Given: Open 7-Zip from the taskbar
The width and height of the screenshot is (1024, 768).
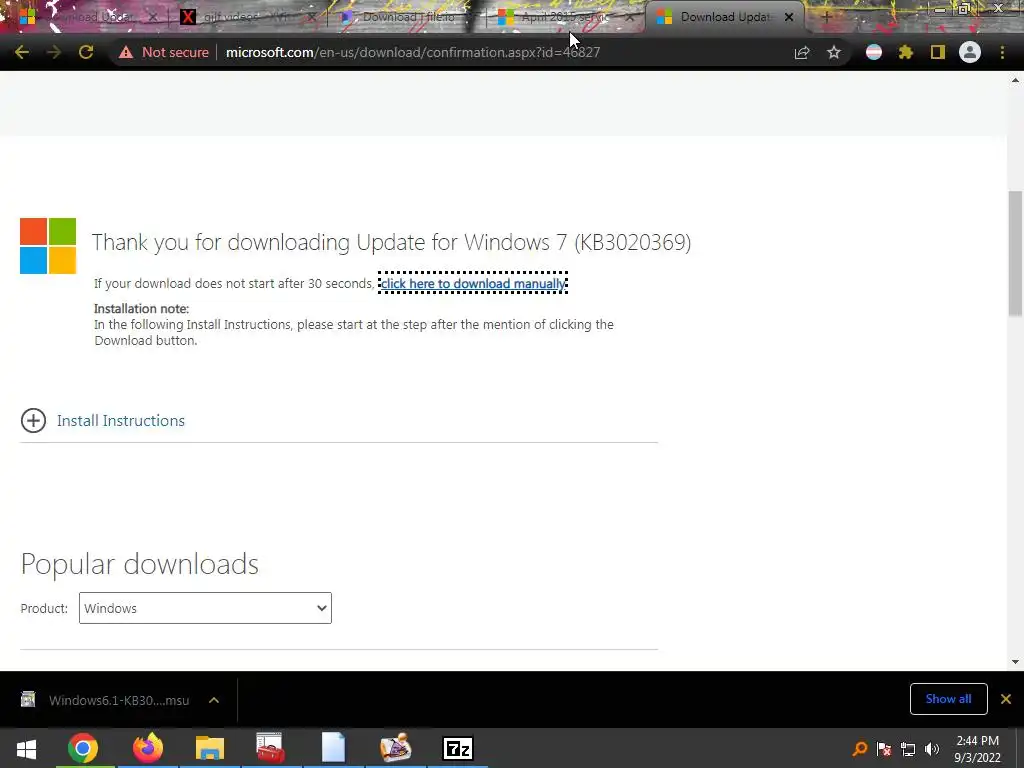Looking at the screenshot, I should (x=457, y=748).
